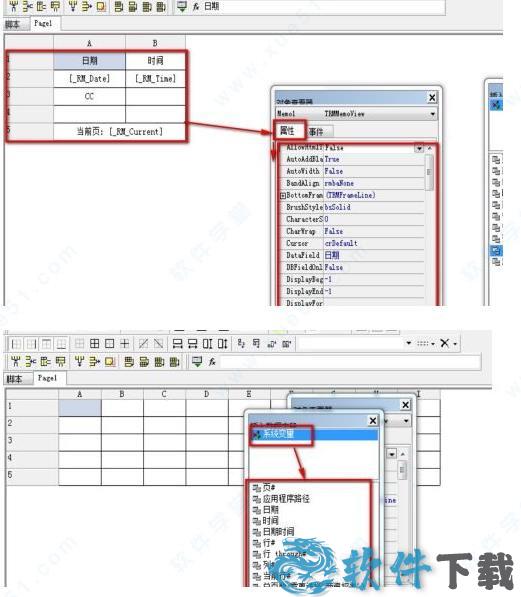Select the Page1 tab in the lower designer

[47, 378]
